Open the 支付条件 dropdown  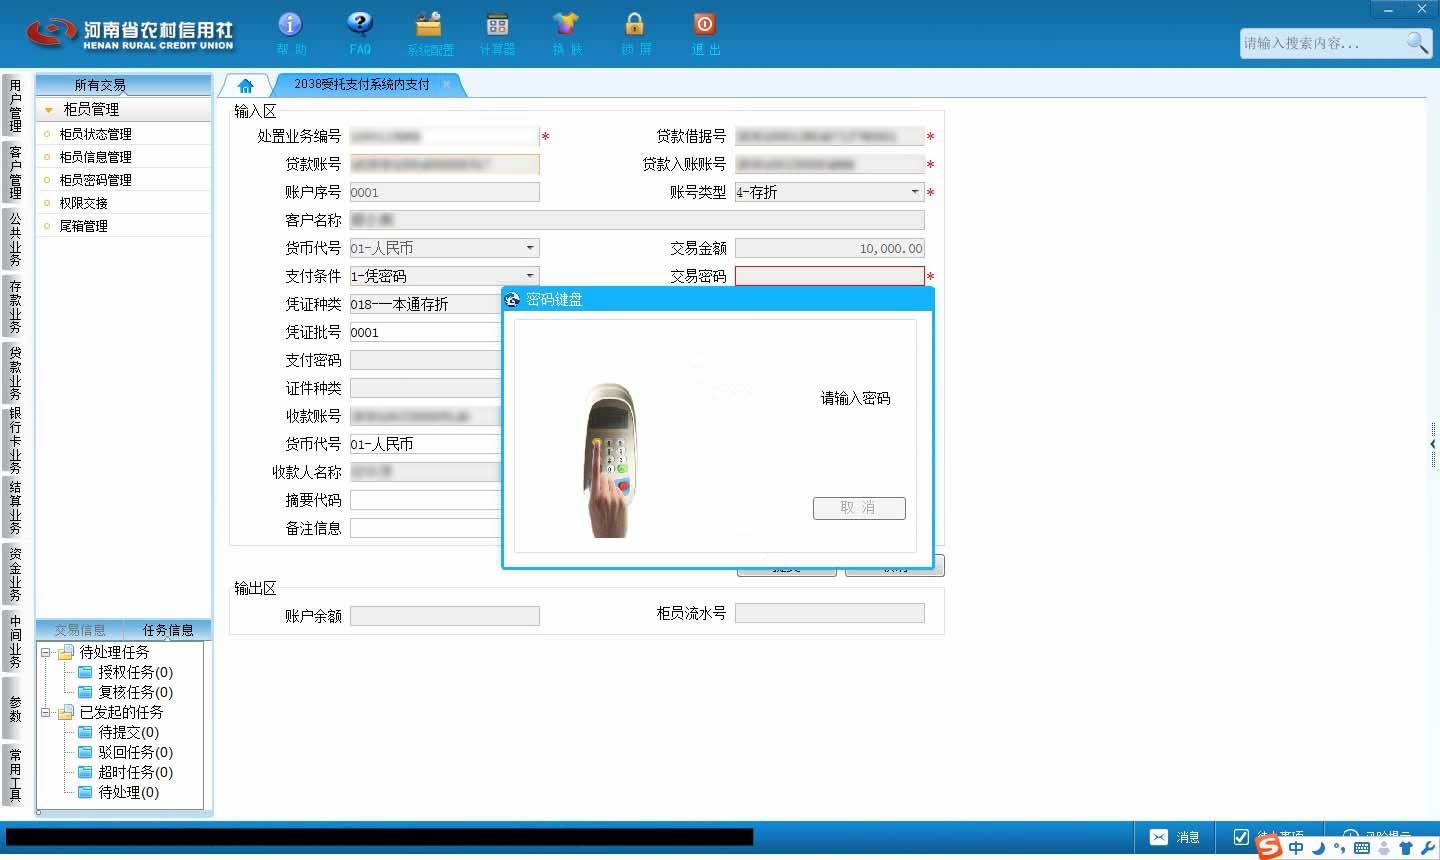[530, 276]
